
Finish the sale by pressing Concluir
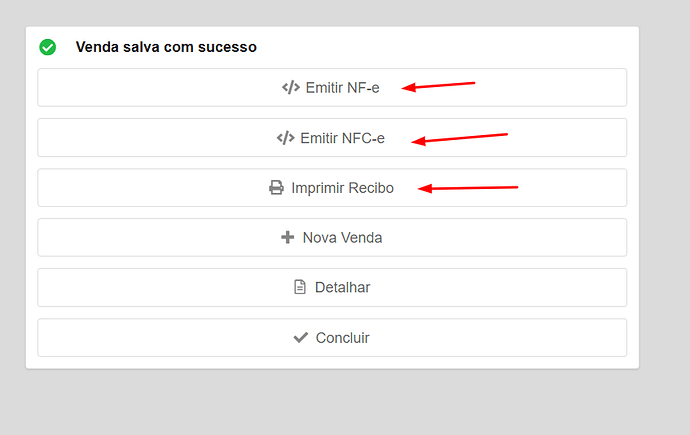click(x=342, y=338)
